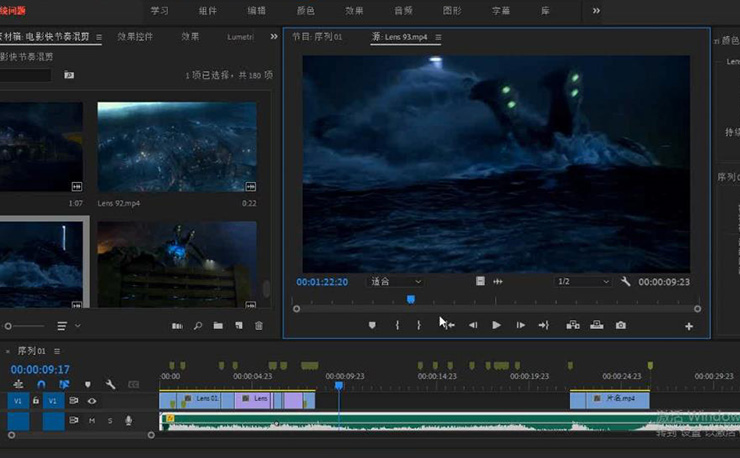Open timeline display settings wrench
Image resolution: width=740 pixels, height=458 pixels.
tap(110, 384)
